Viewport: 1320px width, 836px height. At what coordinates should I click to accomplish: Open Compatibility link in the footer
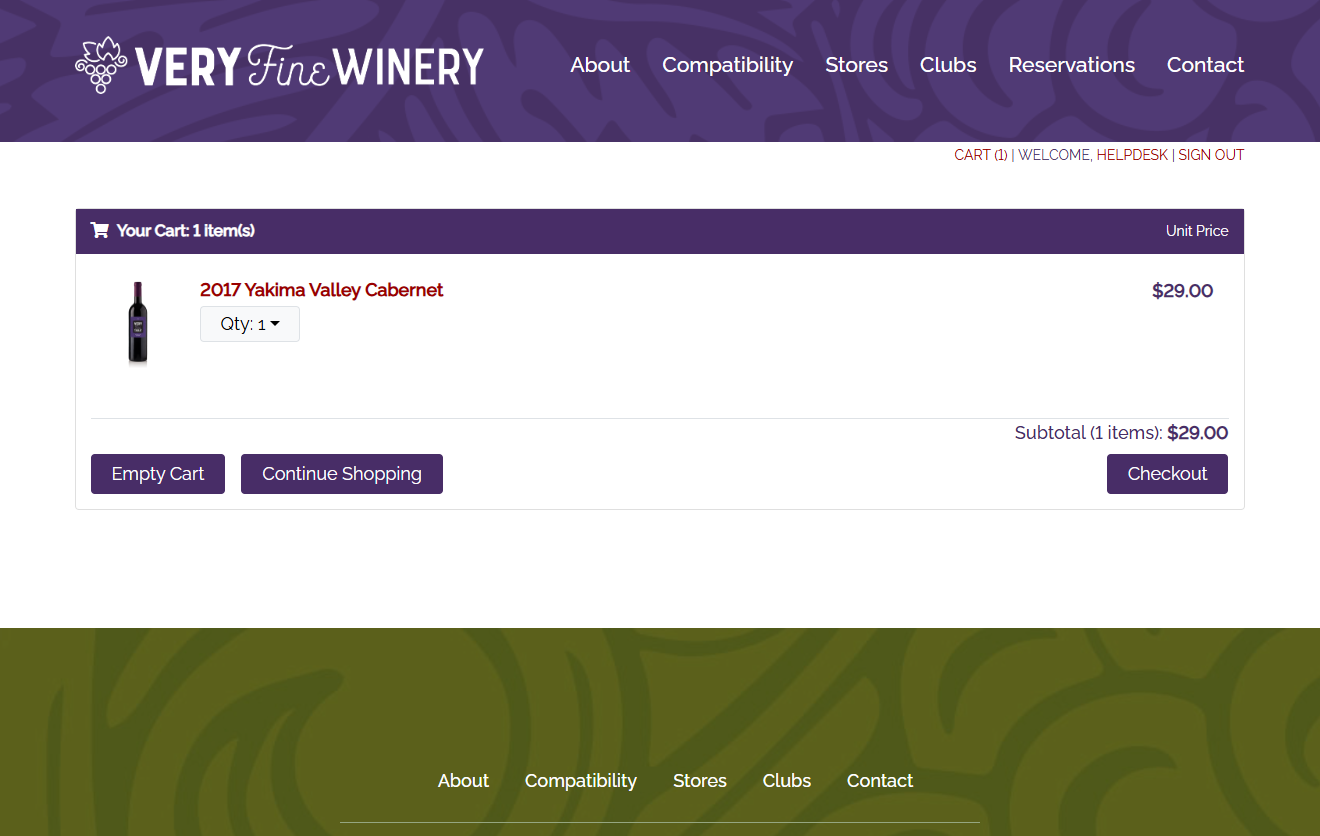(x=581, y=781)
